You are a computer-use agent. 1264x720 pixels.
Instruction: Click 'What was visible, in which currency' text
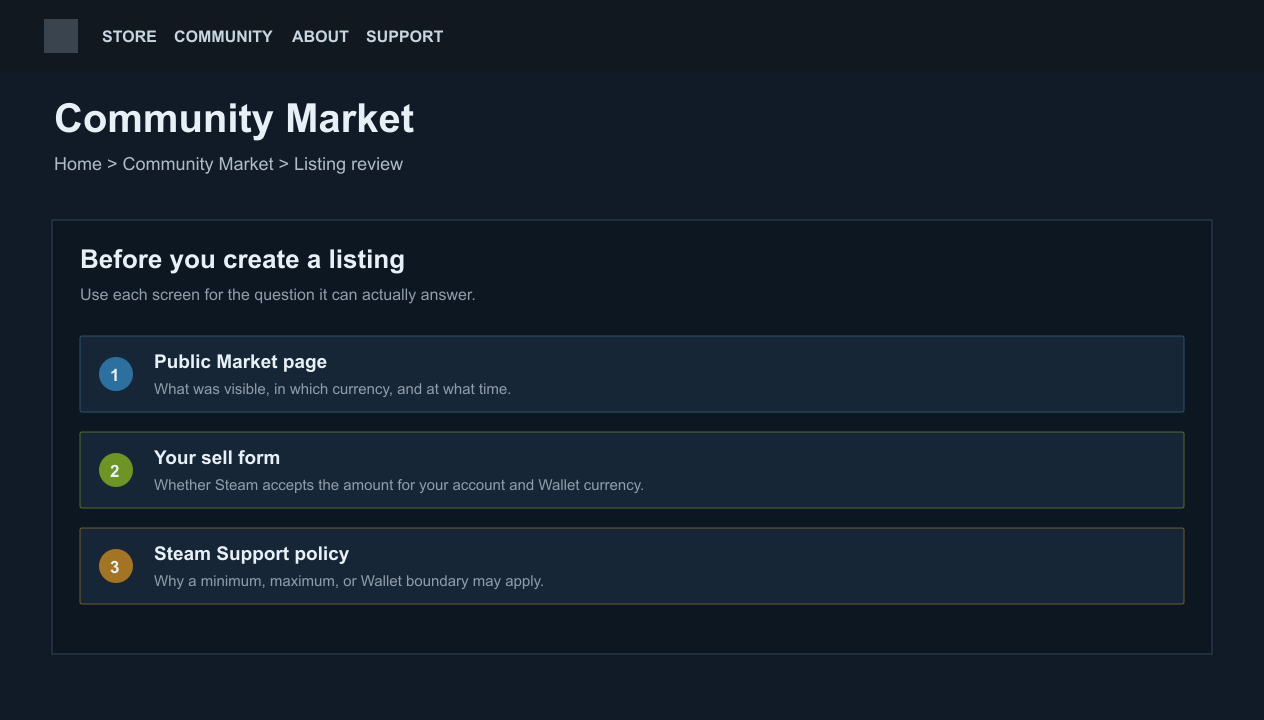332,389
